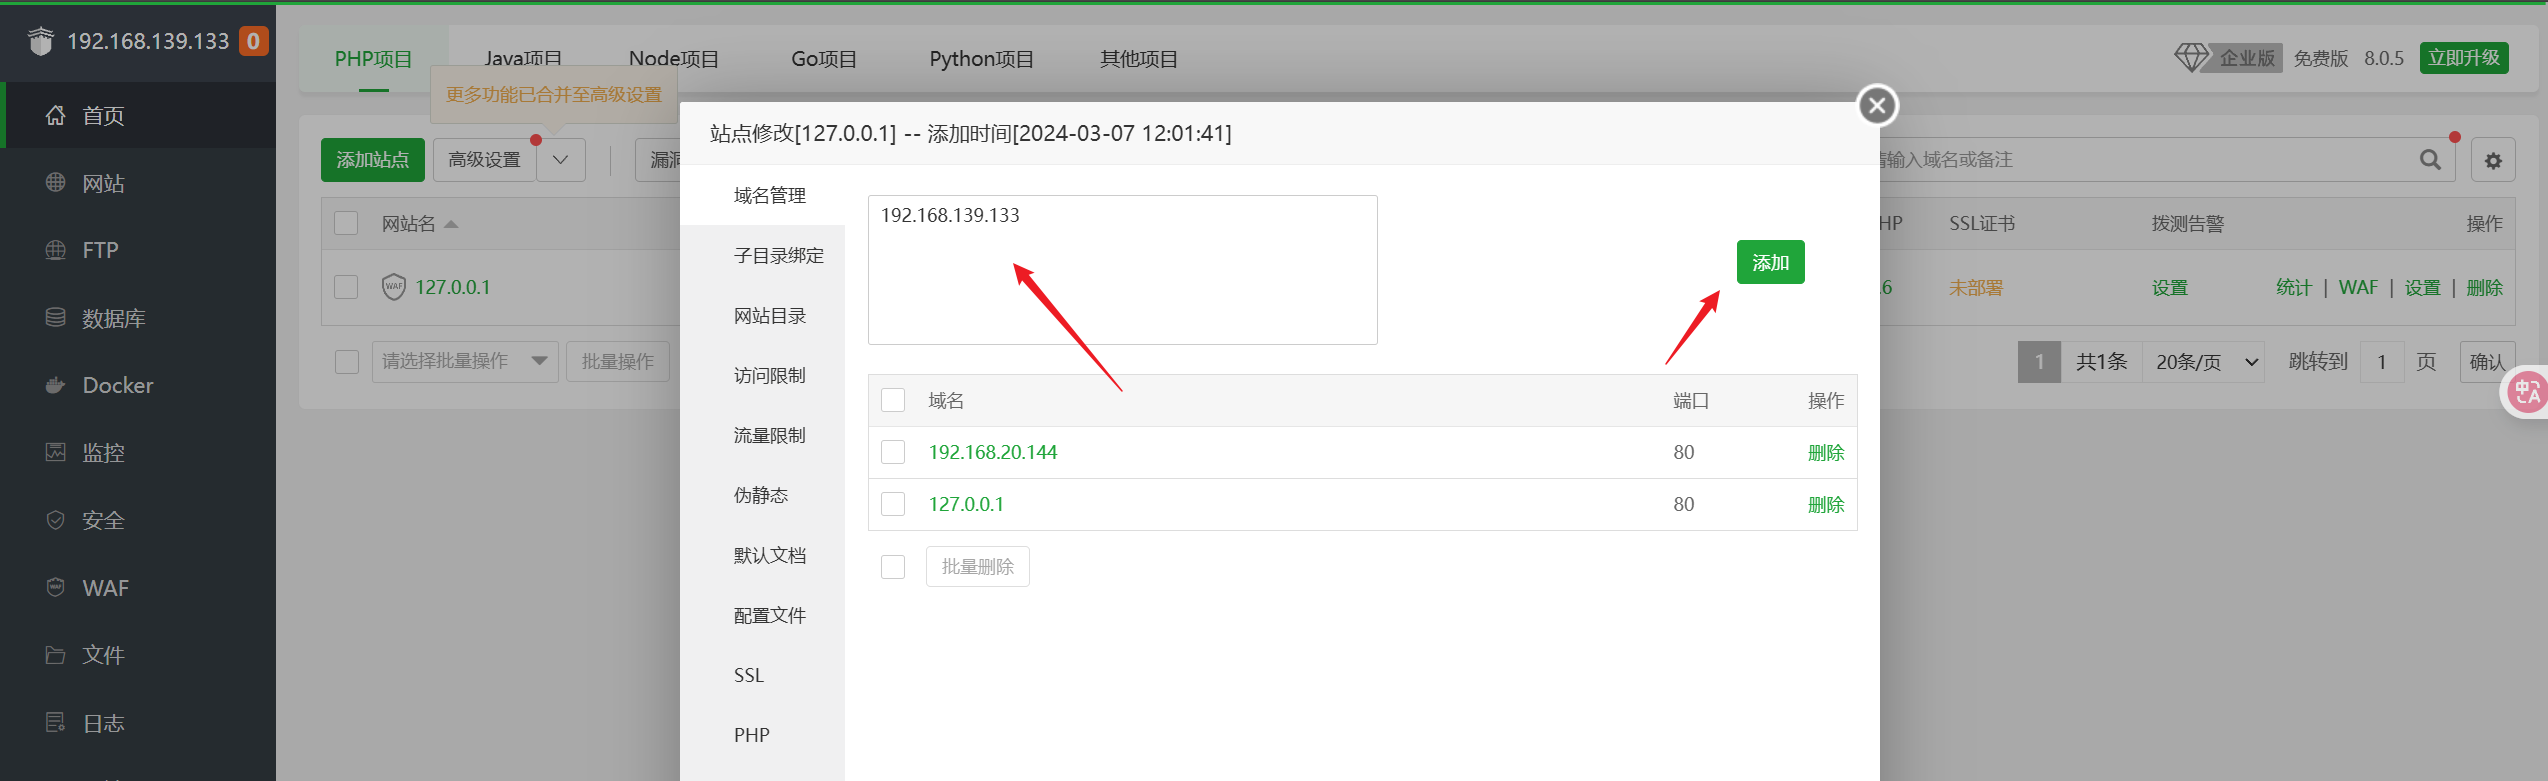Click the WAF shield icon in sidebar

click(x=56, y=587)
